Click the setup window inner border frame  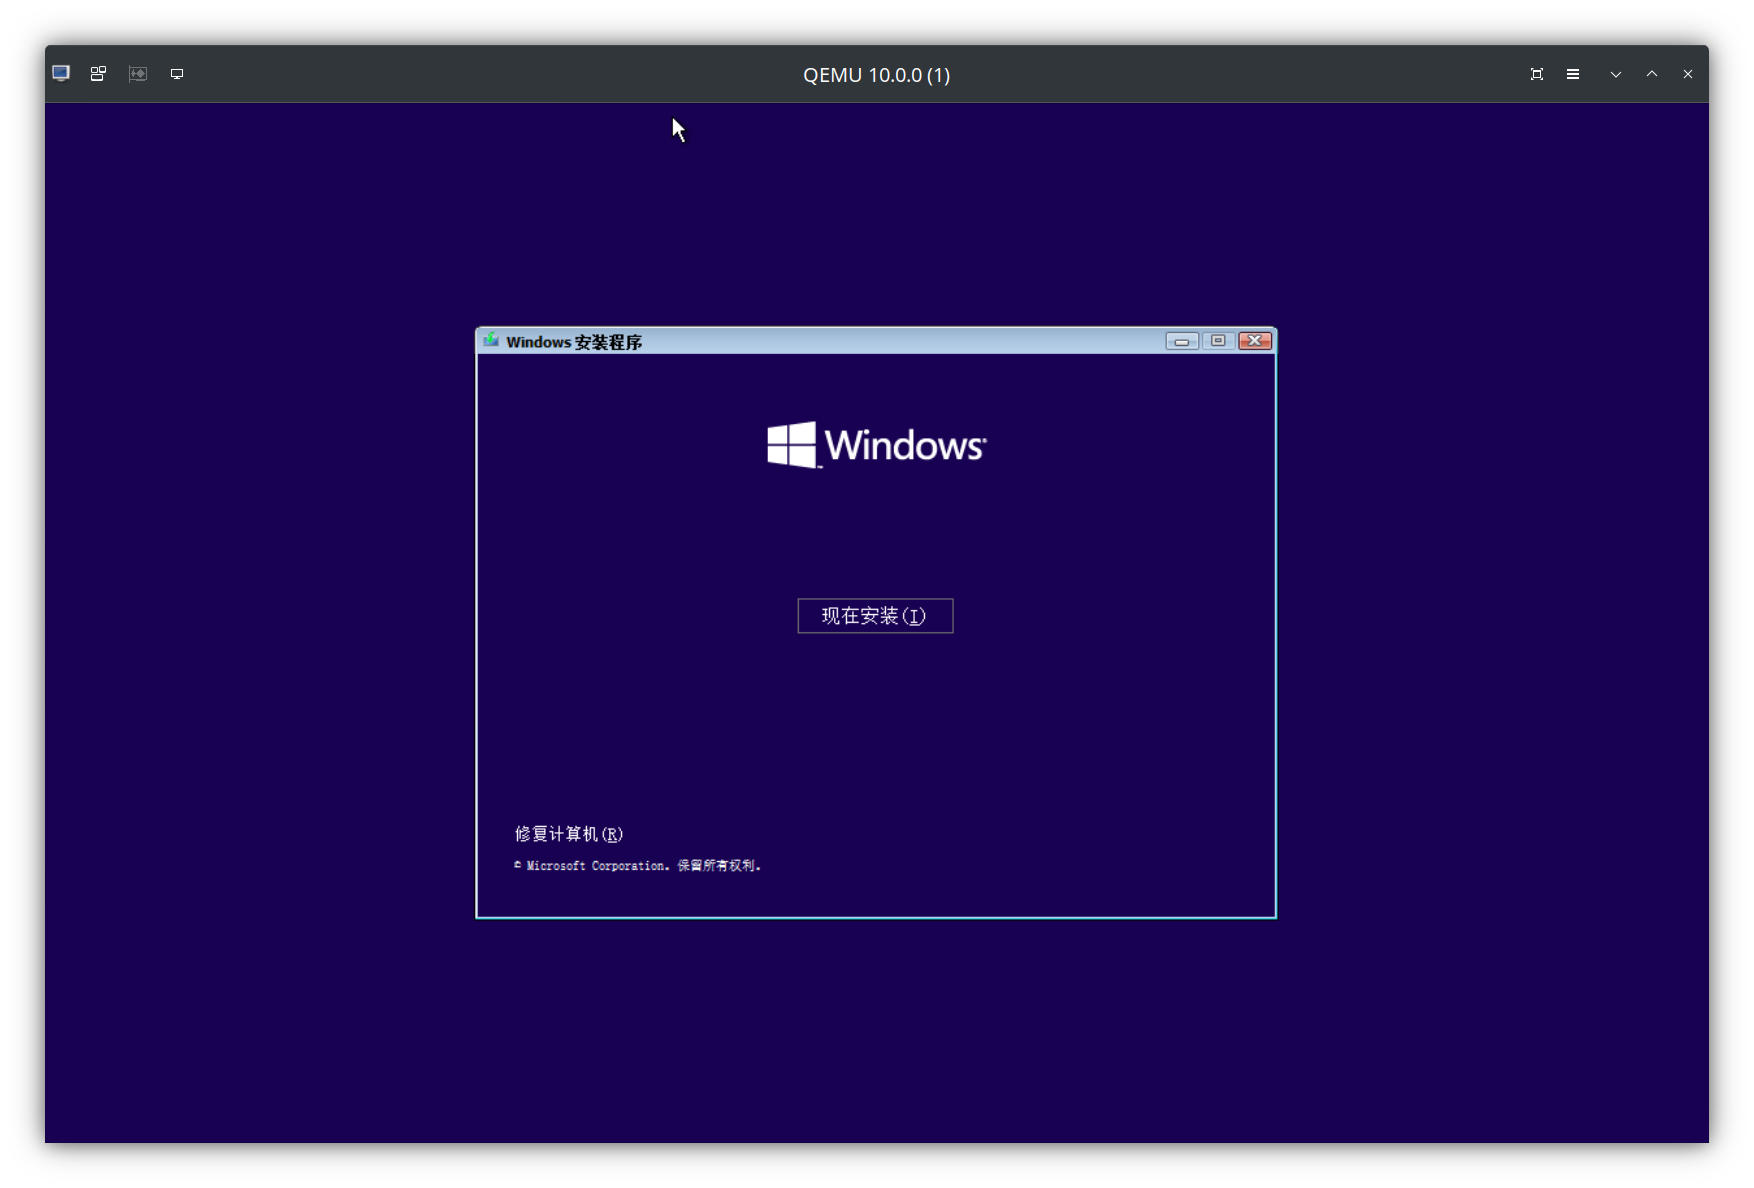(478, 620)
